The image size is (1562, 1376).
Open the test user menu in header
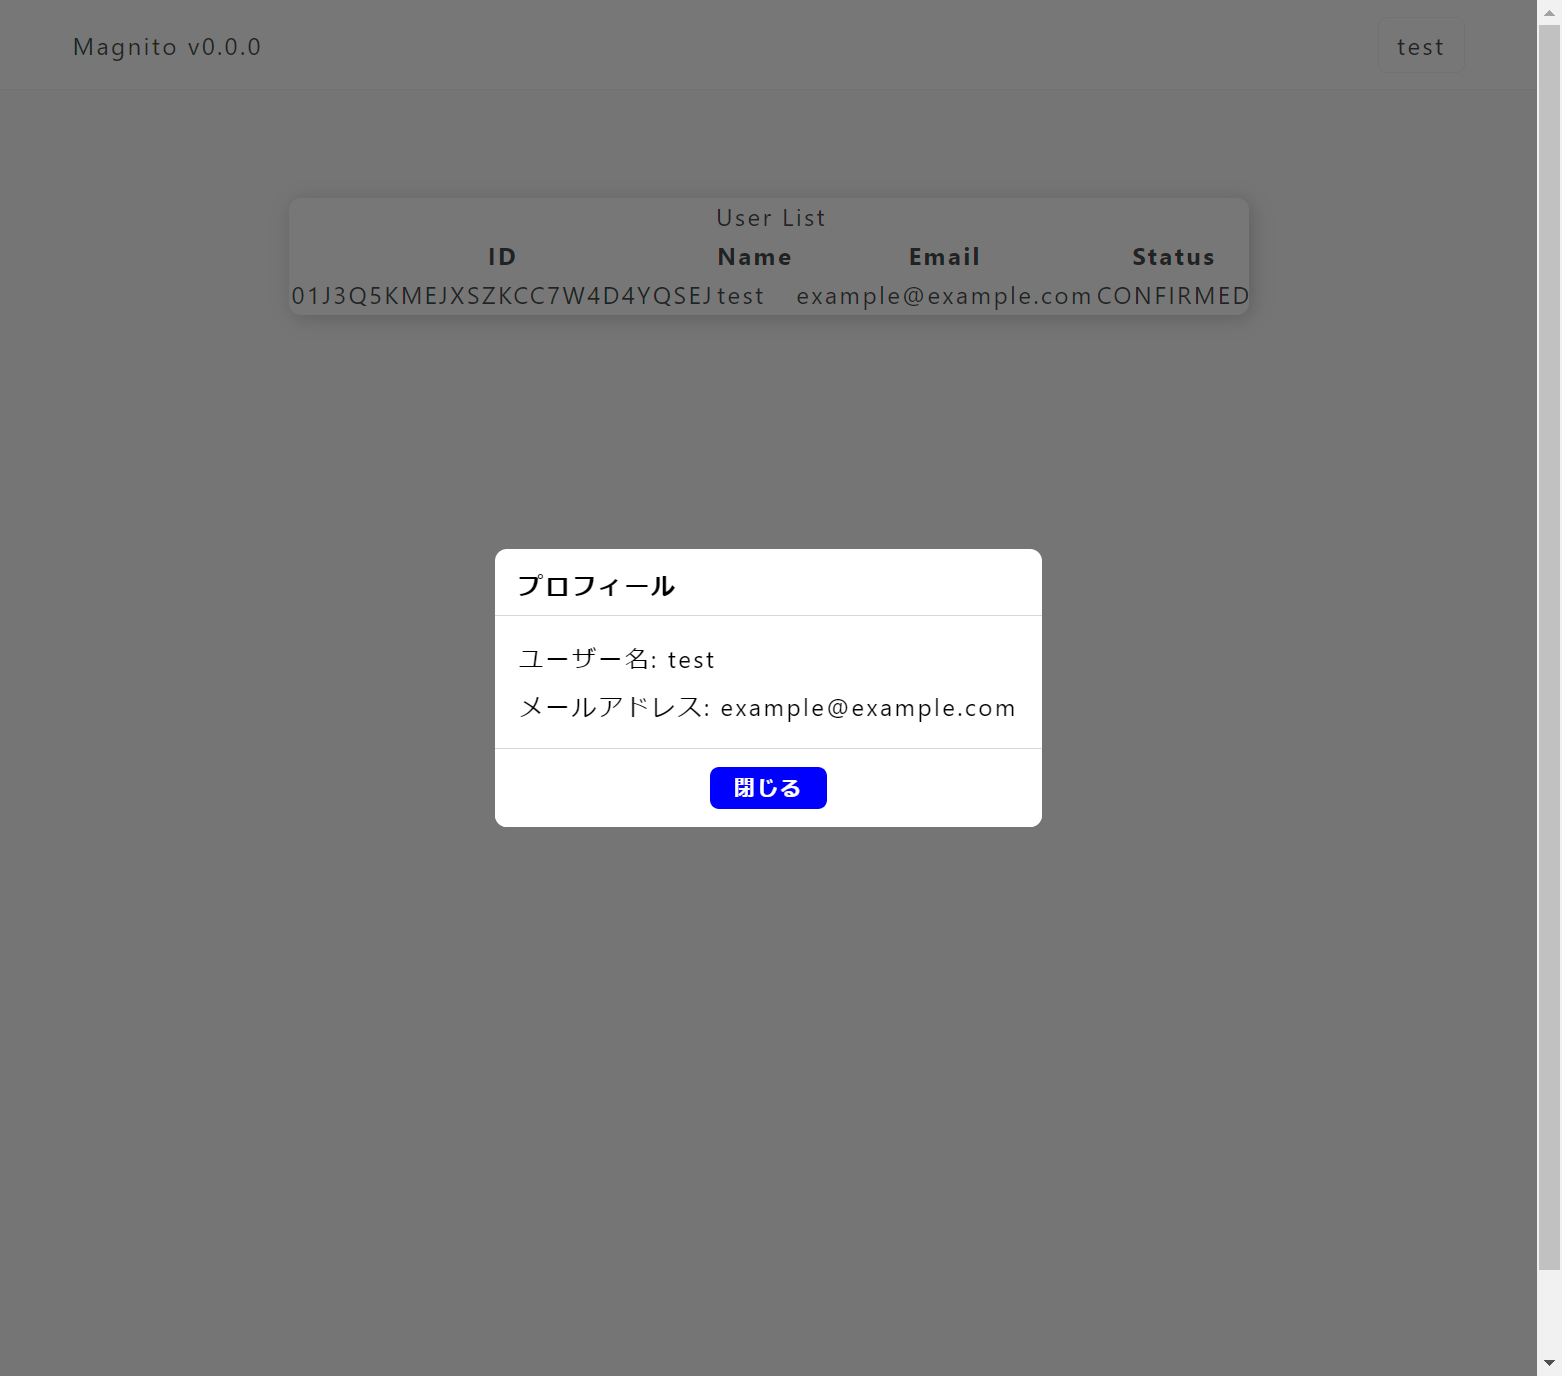coord(1420,47)
